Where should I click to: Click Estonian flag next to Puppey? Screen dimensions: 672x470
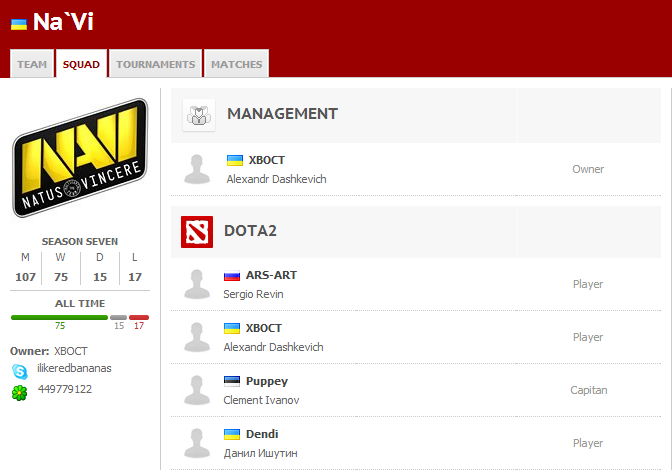point(232,381)
